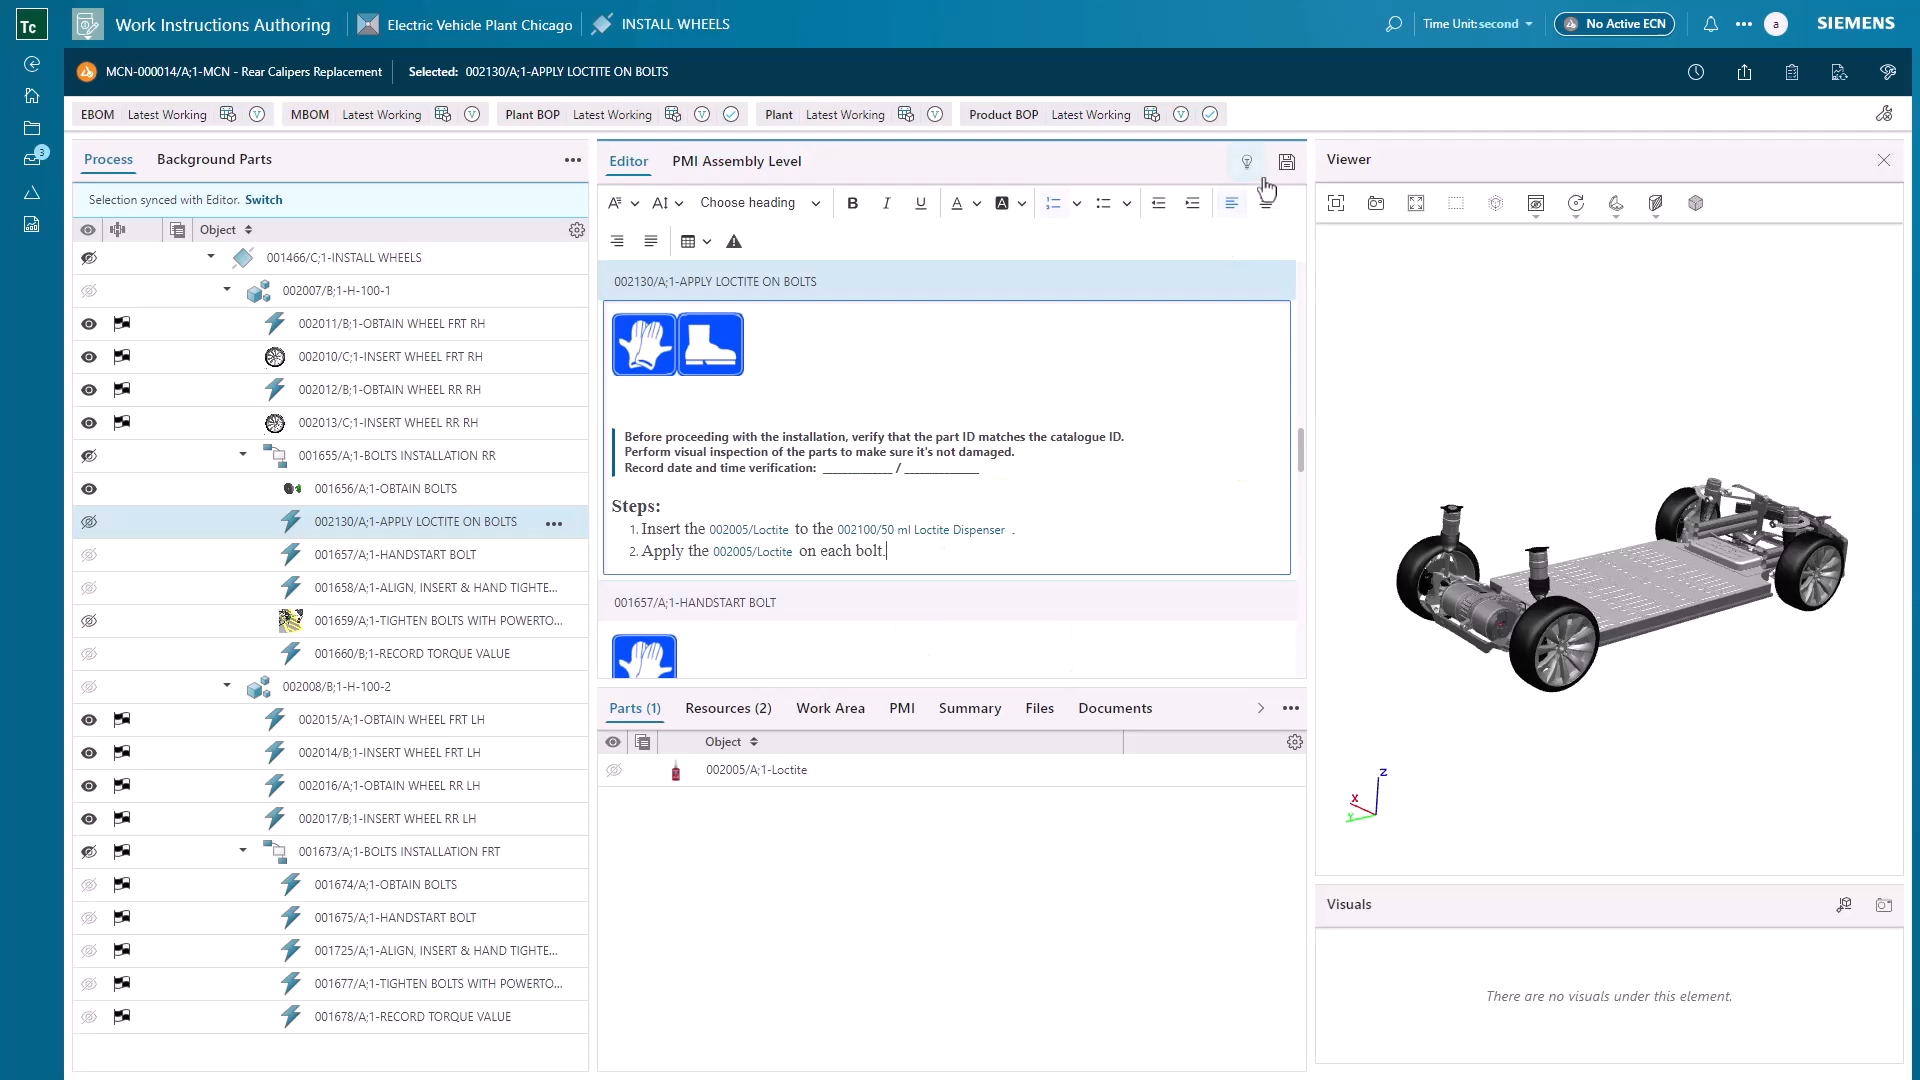1920x1080 pixels.
Task: Toggle visibility of 001659/A;1-TIGHTEN BOLTS WITH POWERTO
Action: (89, 621)
